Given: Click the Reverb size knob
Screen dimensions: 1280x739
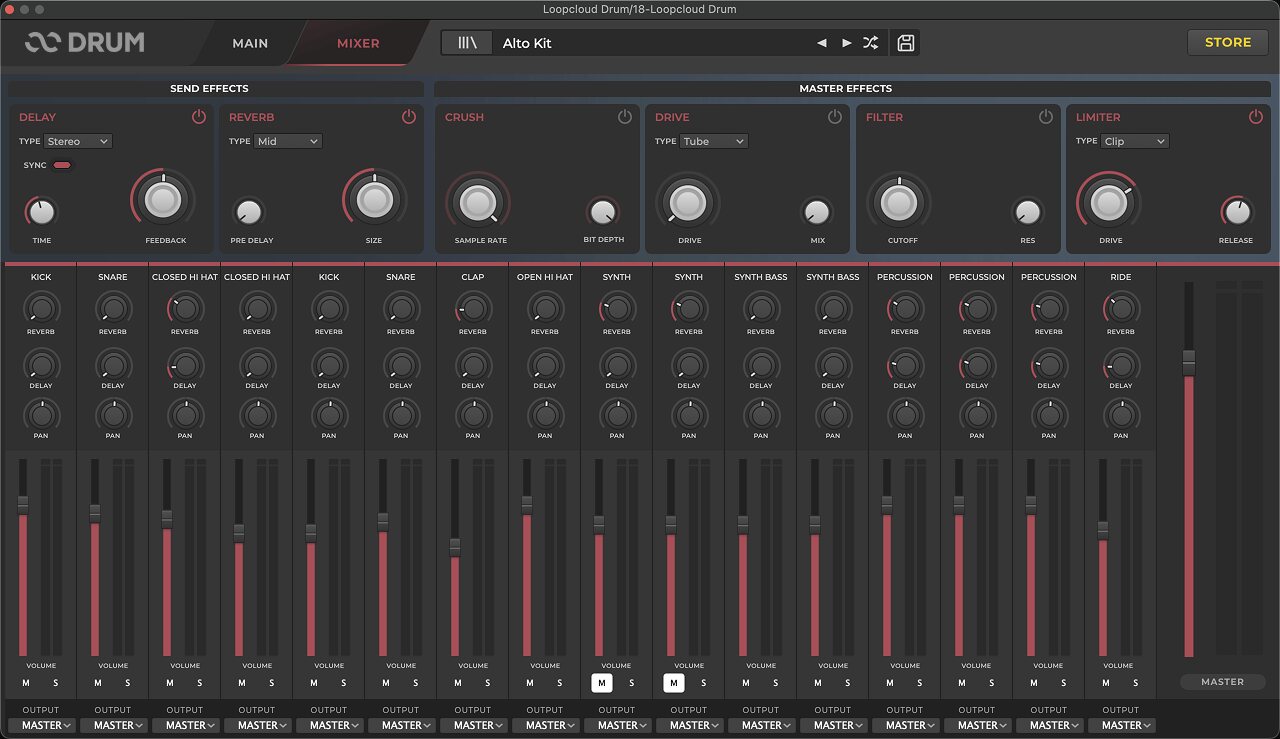Looking at the screenshot, I should [x=375, y=200].
